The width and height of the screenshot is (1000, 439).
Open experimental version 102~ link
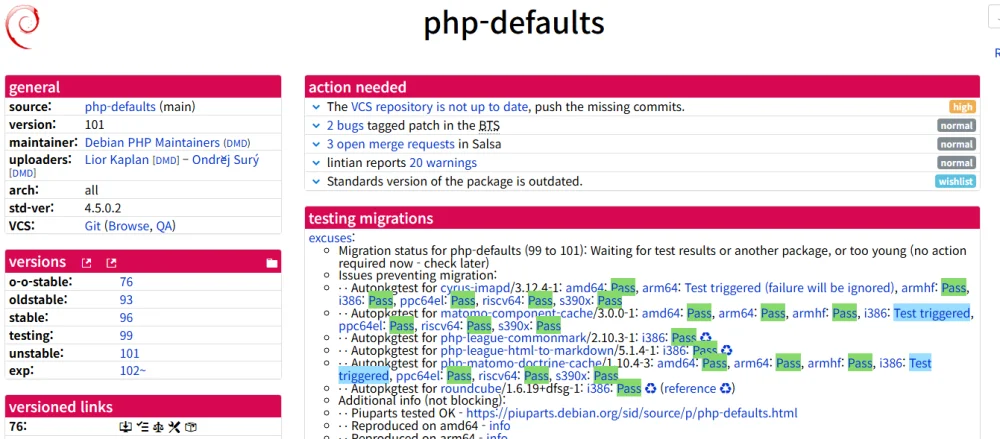[x=133, y=371]
